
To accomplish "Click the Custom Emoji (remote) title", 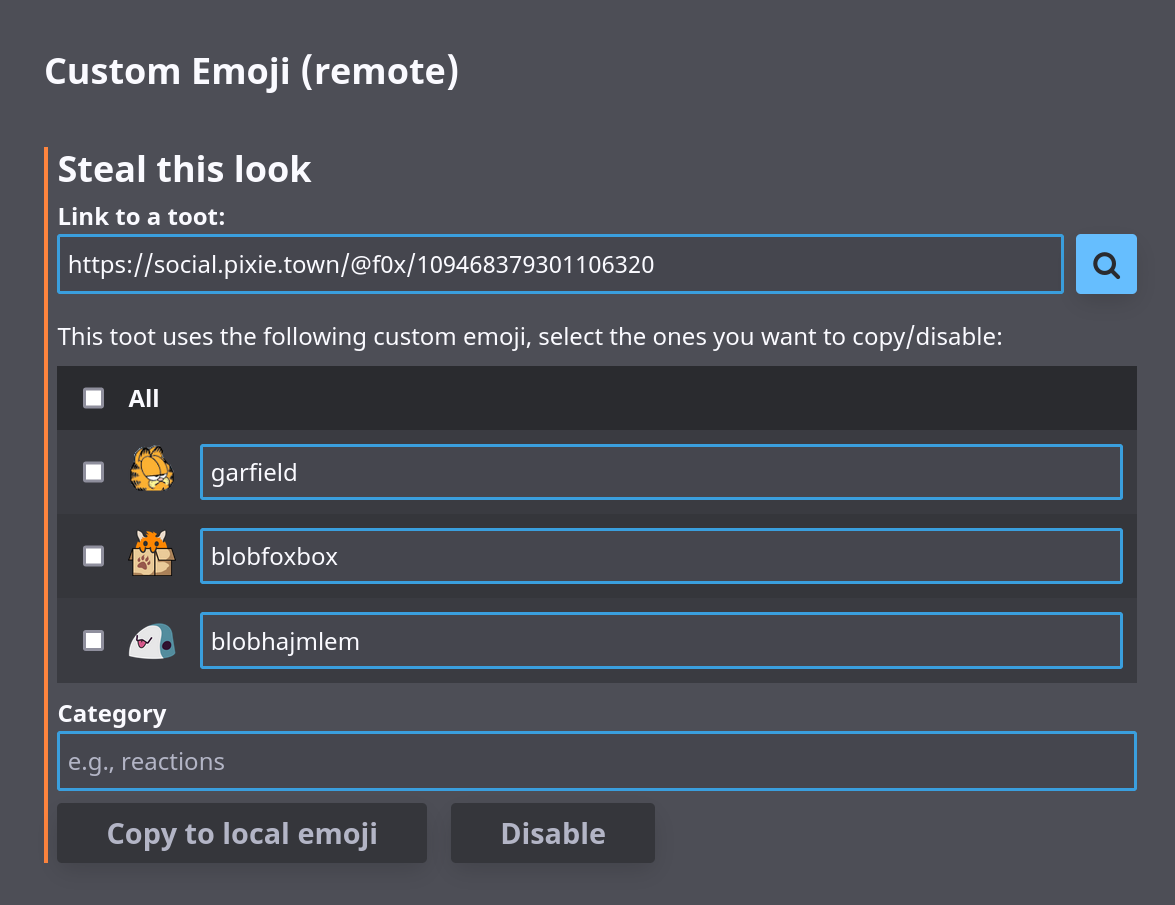I will click(x=251, y=70).
